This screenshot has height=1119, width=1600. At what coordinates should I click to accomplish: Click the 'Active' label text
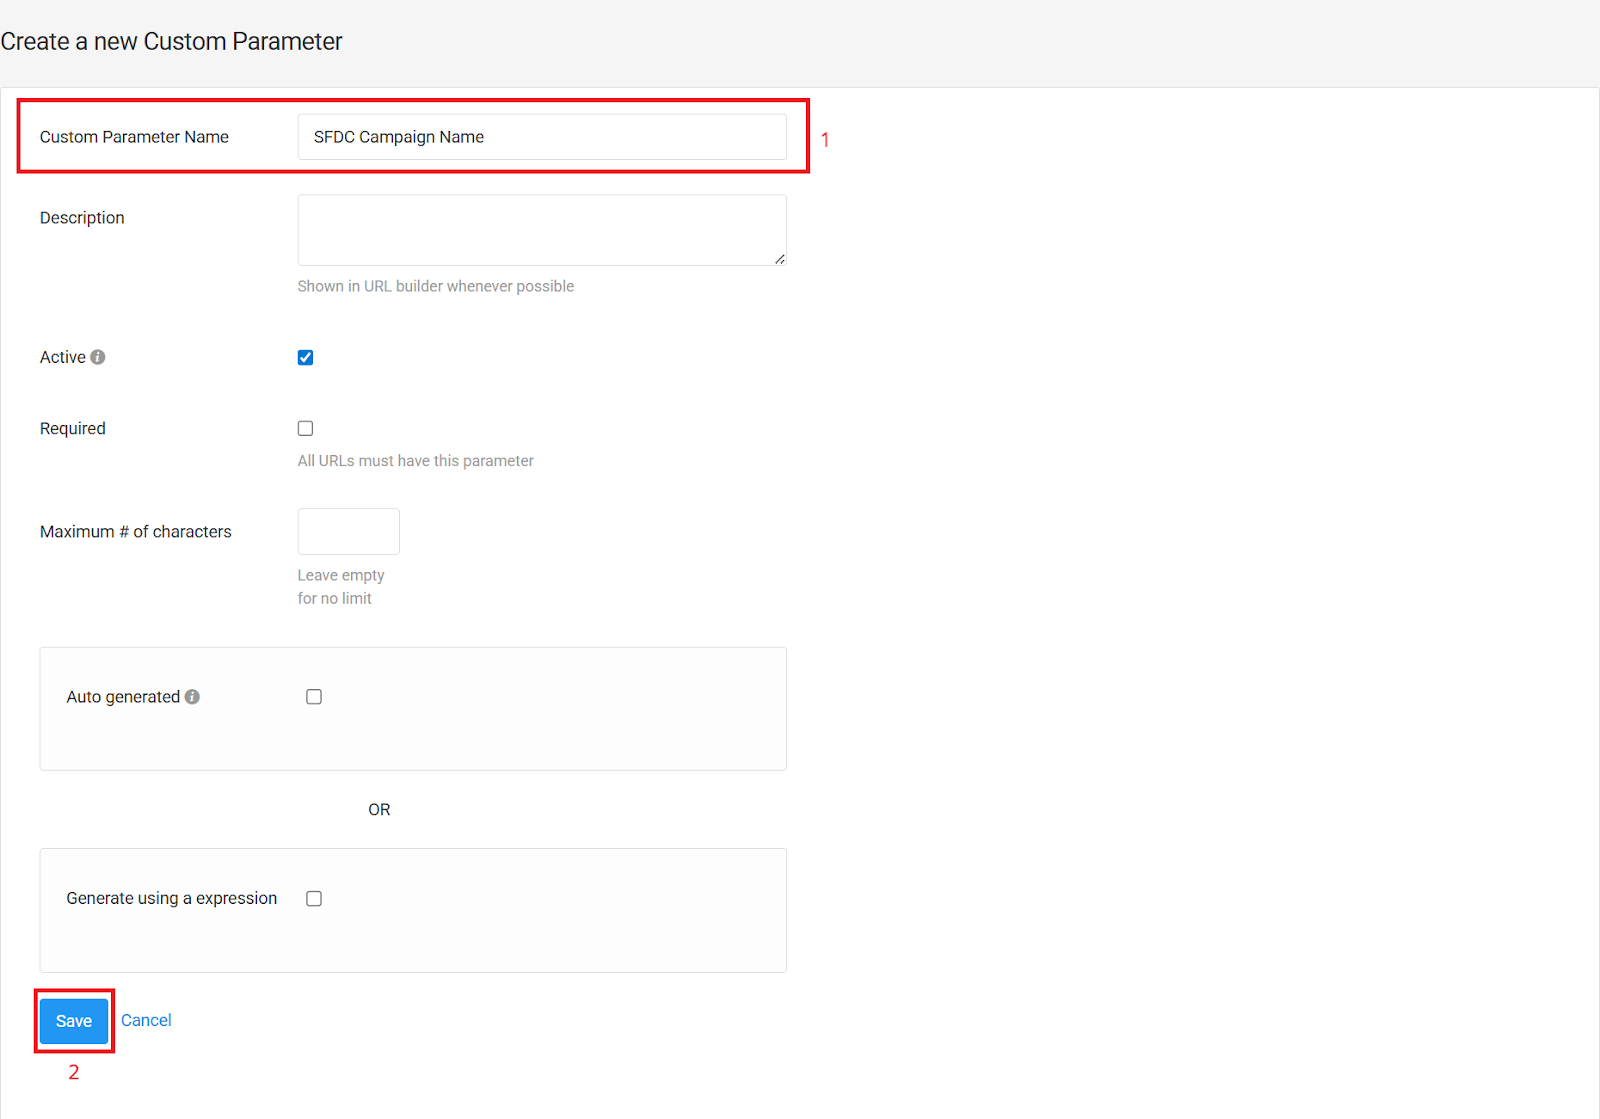coord(63,357)
